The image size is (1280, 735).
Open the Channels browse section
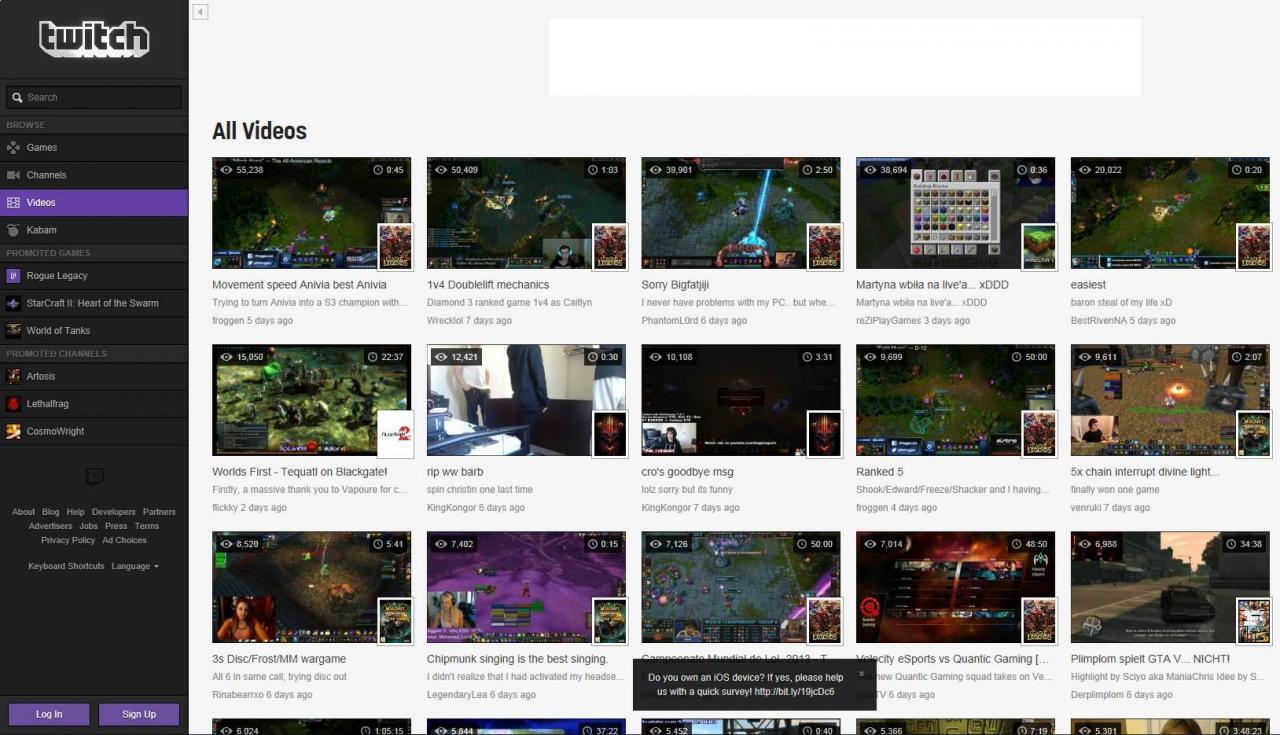pyautogui.click(x=94, y=175)
